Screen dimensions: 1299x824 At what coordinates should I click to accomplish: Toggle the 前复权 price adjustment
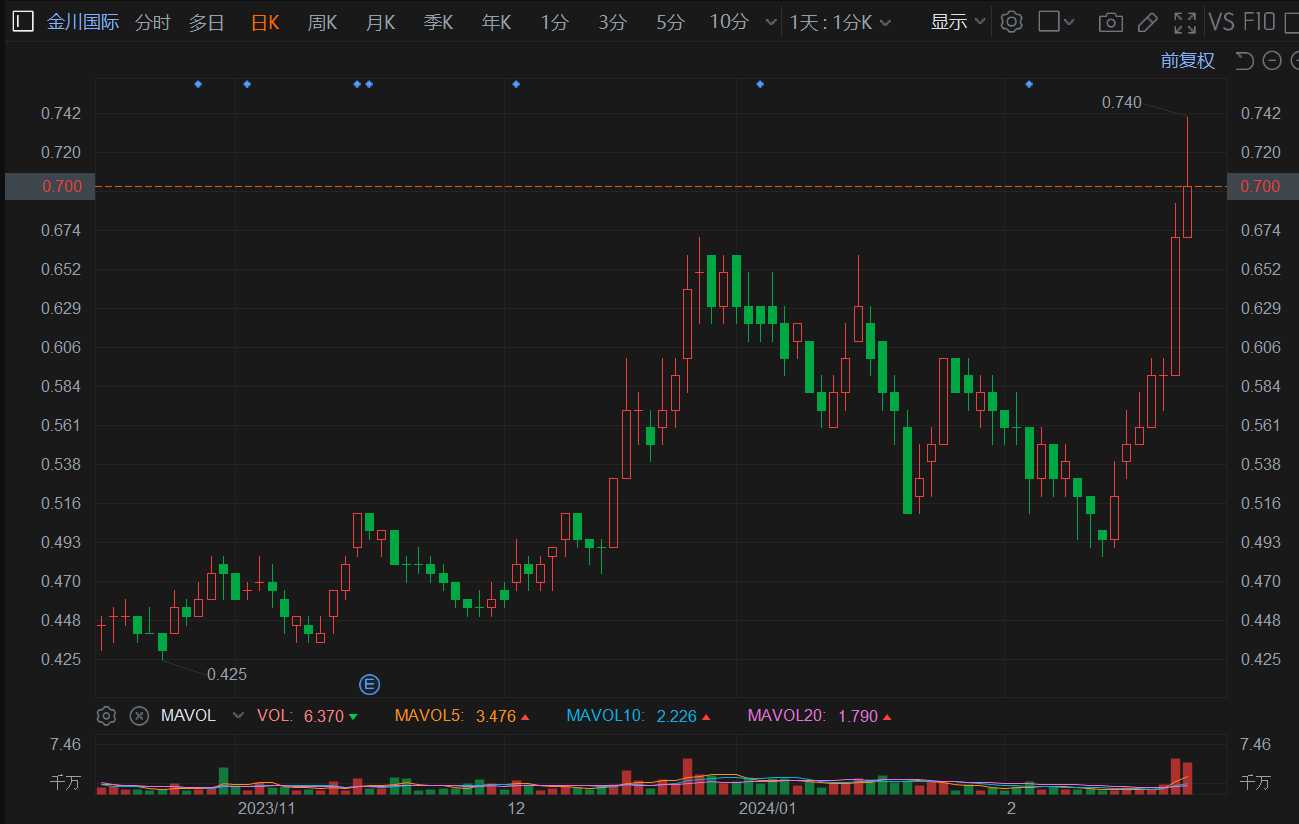tap(1187, 61)
